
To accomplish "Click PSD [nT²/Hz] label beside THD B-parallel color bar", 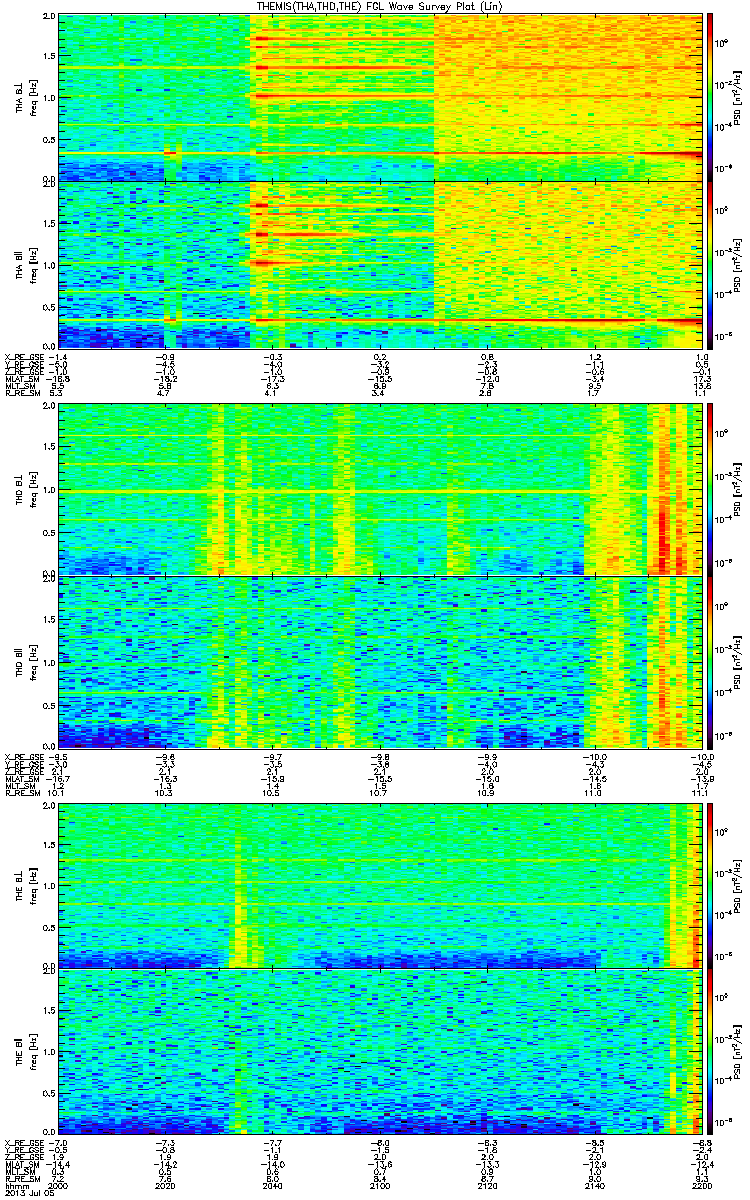I will click(738, 662).
